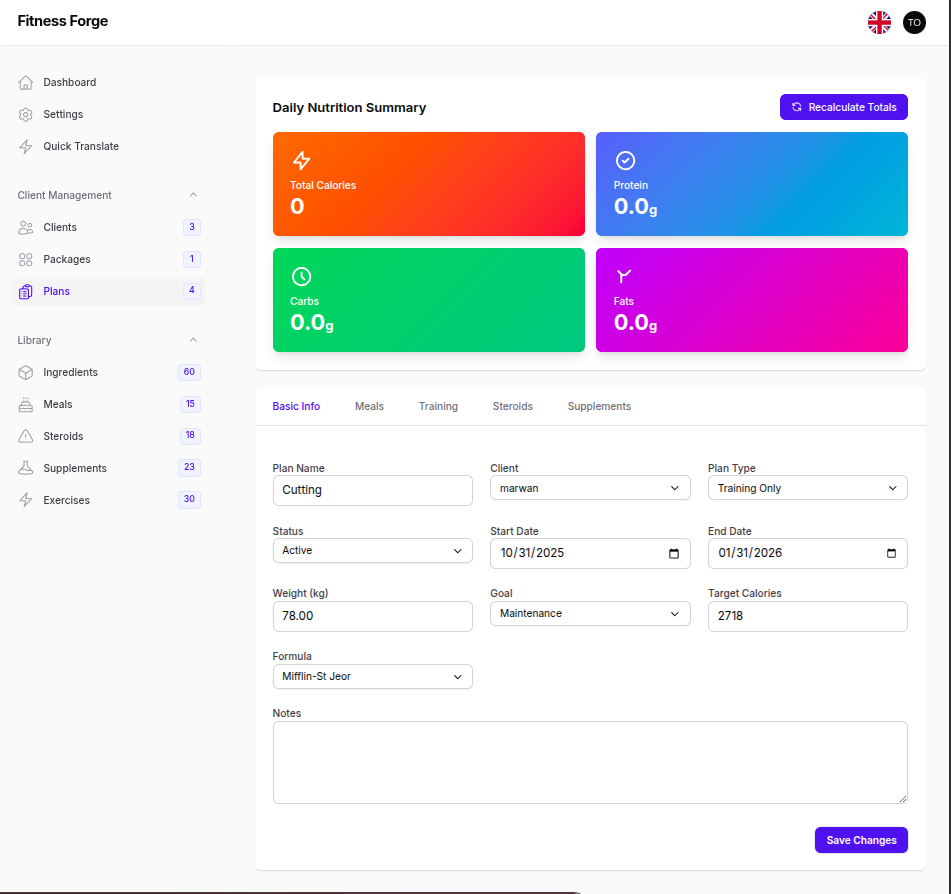Open the Start Date calendar picker
The height and width of the screenshot is (894, 951).
pos(673,553)
